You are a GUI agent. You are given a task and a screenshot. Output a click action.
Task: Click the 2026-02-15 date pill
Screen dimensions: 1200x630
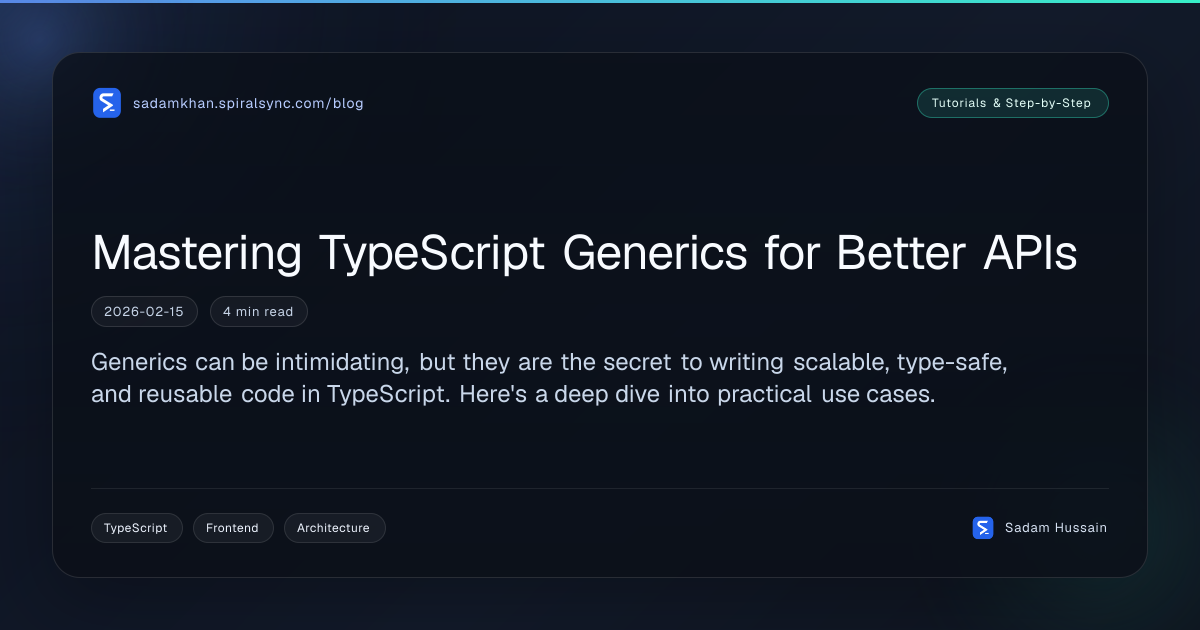[x=144, y=312]
